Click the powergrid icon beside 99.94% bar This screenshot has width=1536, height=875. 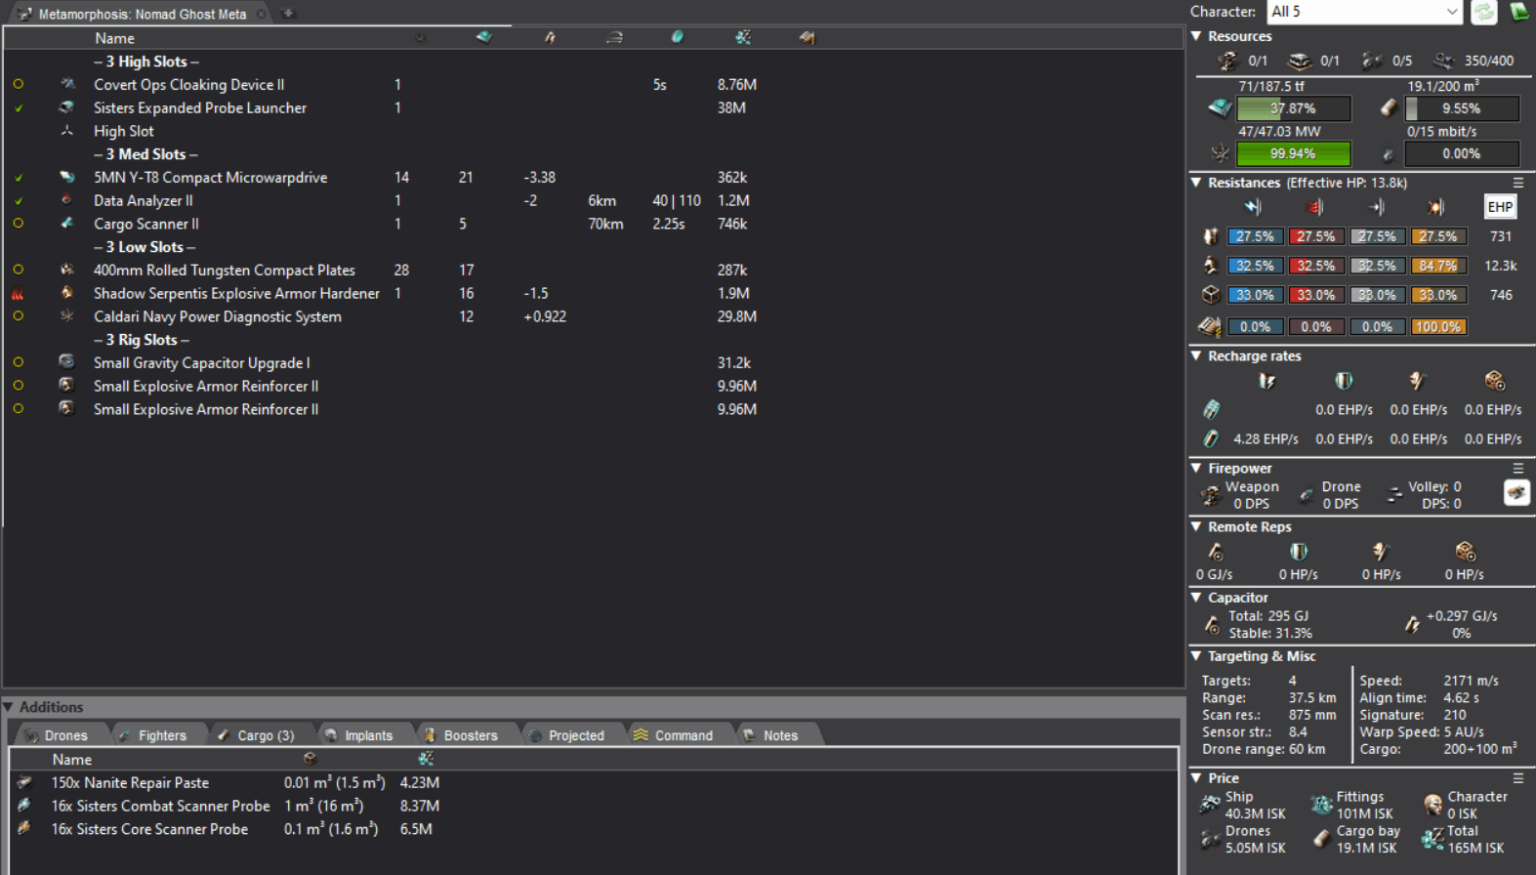(1220, 154)
